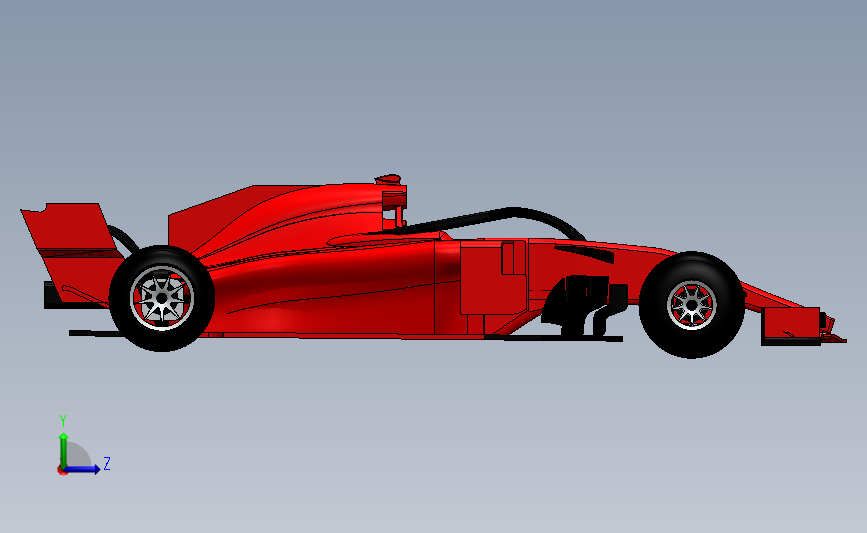The height and width of the screenshot is (533, 867).
Task: Select the red nose cone ahead of front wheel
Action: [x=774, y=297]
